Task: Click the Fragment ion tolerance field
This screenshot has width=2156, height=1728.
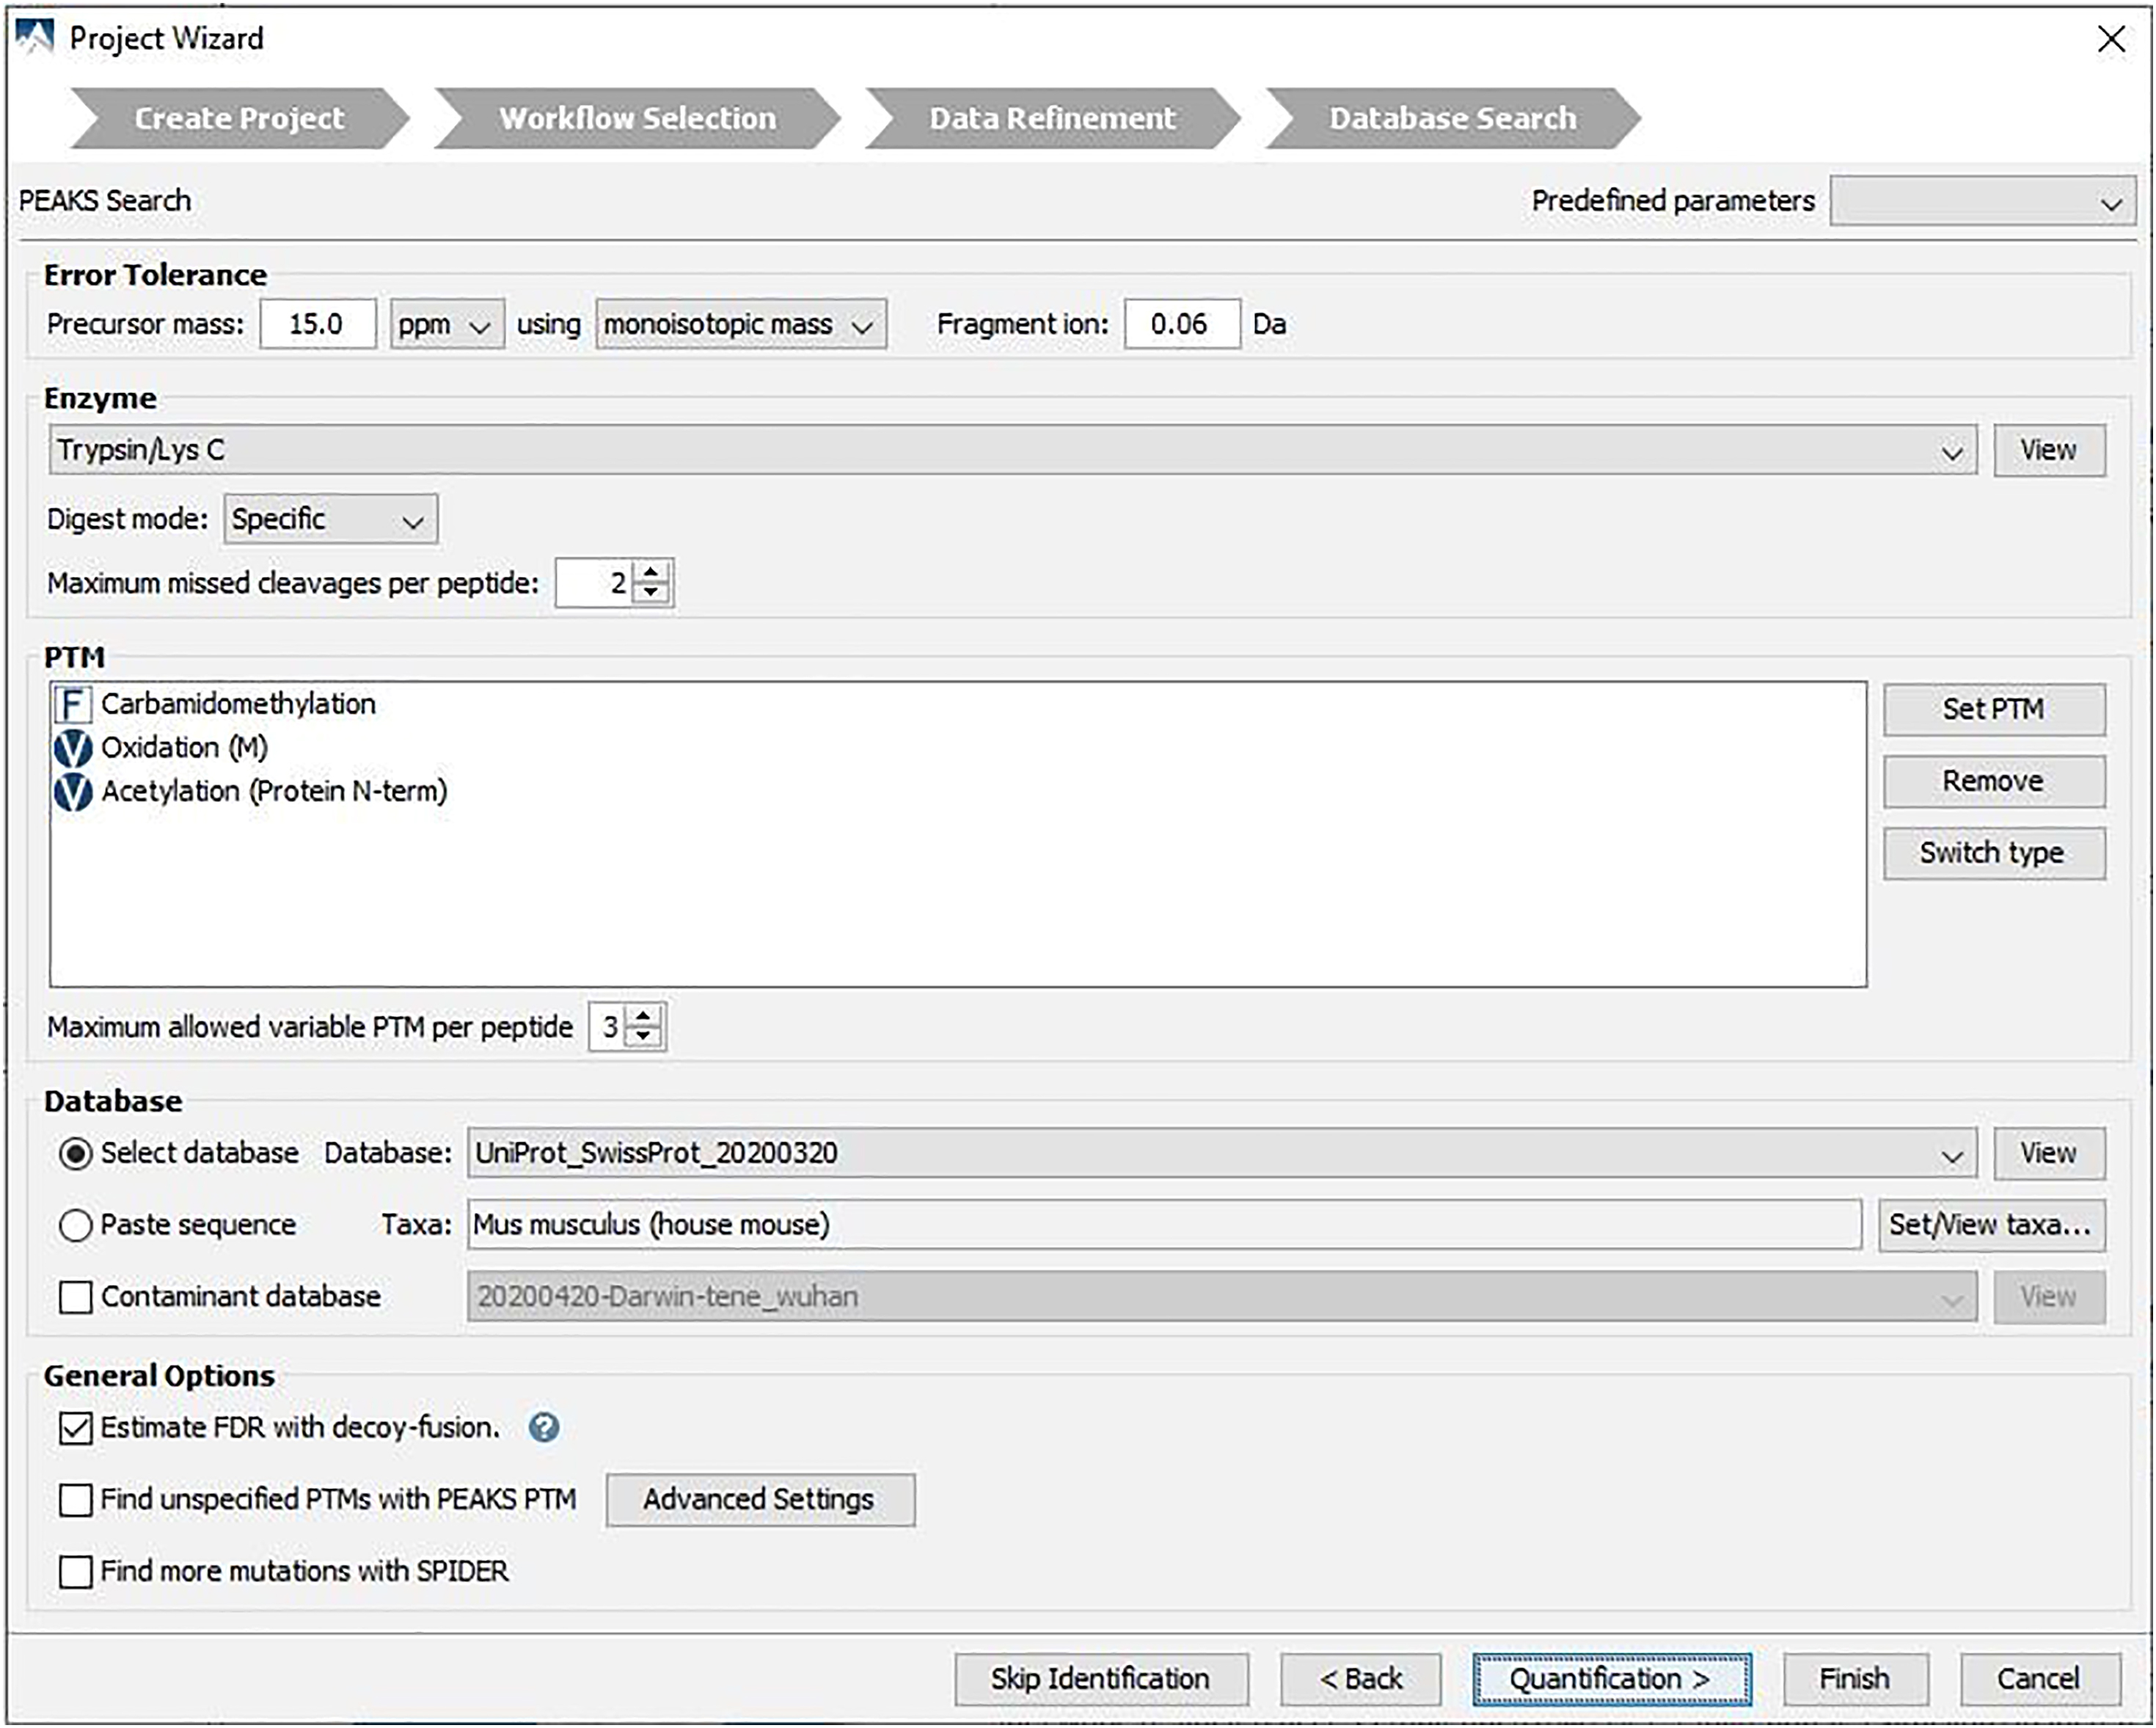Action: coord(1181,324)
